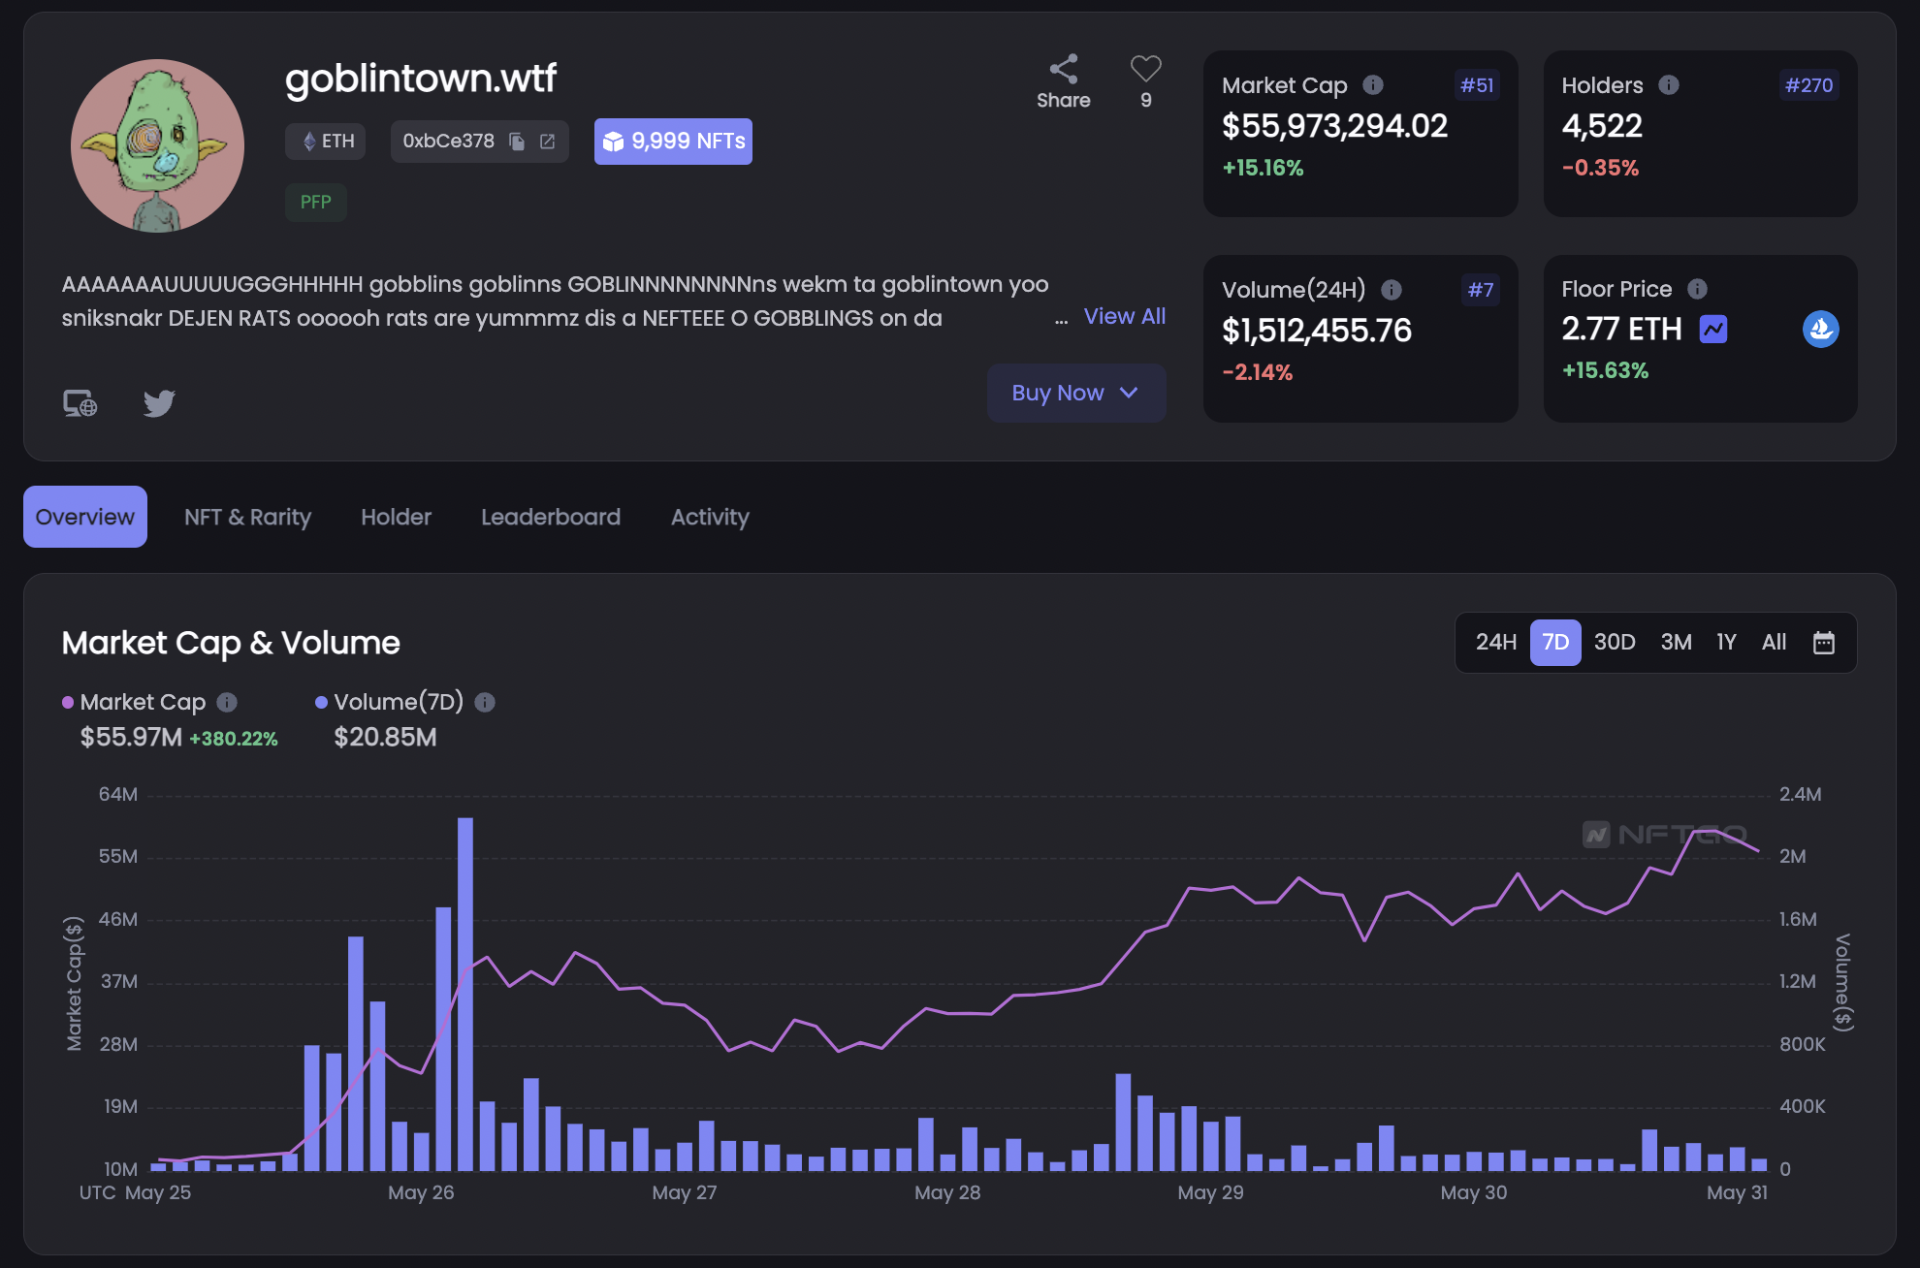Click the info icon beside the Volume(7D) legend
Image resolution: width=1920 pixels, height=1268 pixels.
[x=485, y=702]
